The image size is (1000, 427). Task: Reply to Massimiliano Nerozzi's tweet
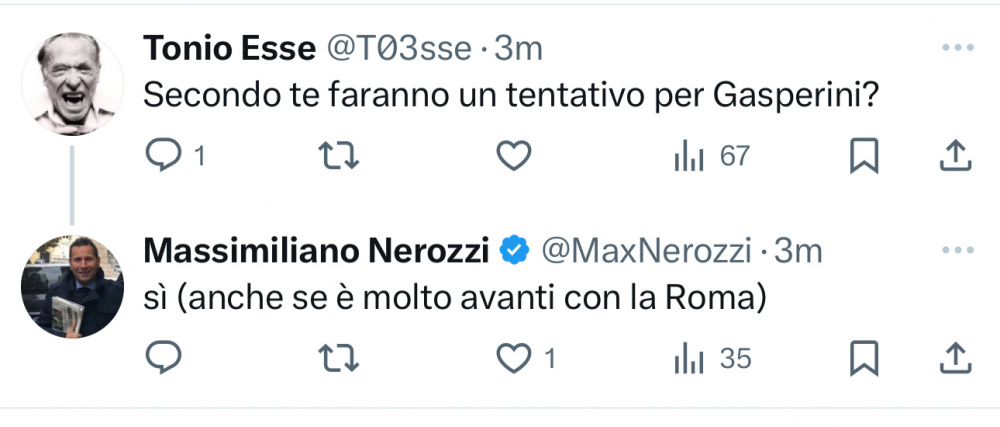point(164,358)
